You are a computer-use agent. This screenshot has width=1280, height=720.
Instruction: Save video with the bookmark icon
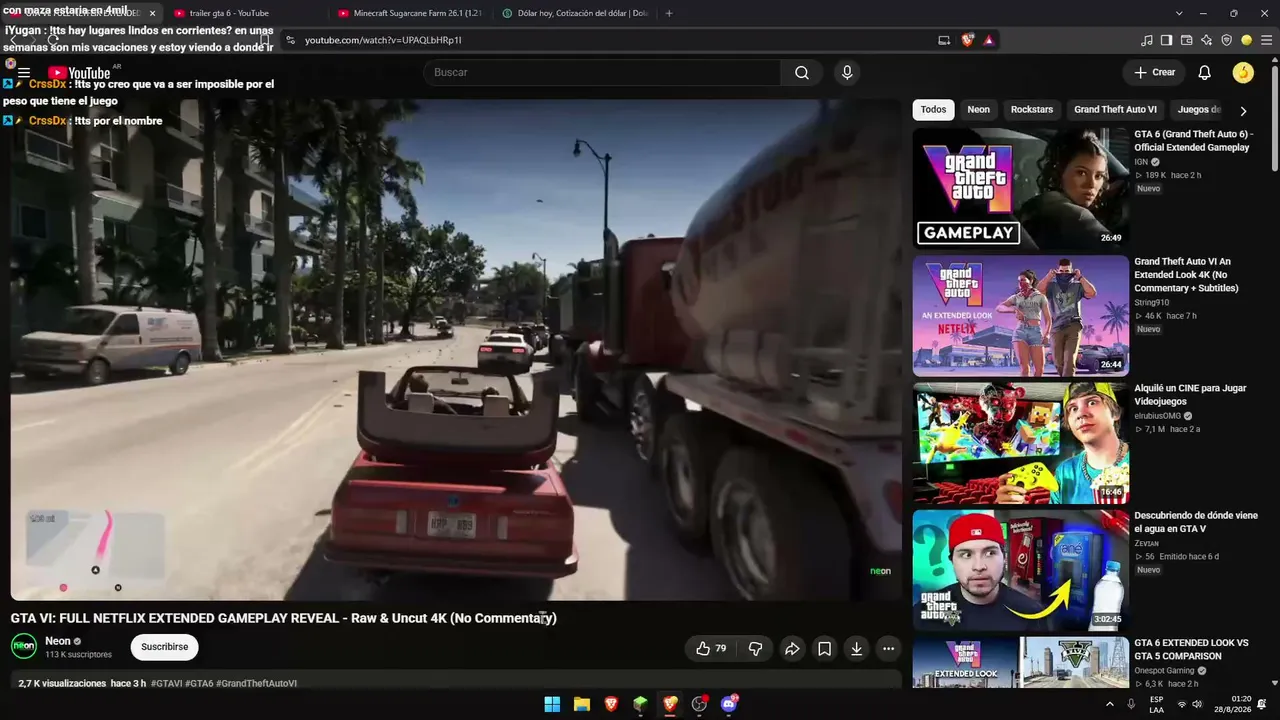[x=824, y=649]
